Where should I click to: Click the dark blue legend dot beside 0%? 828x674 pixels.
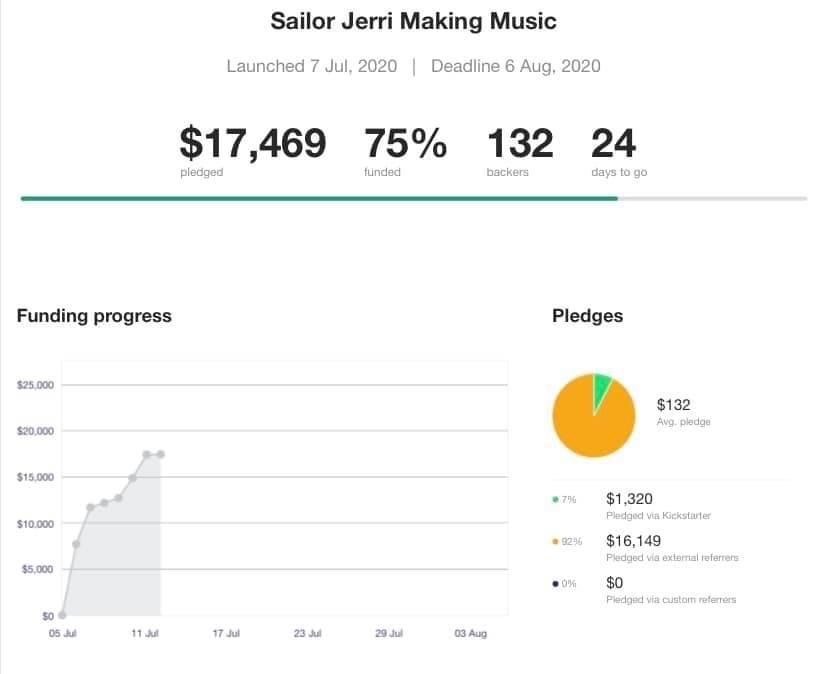click(x=555, y=584)
